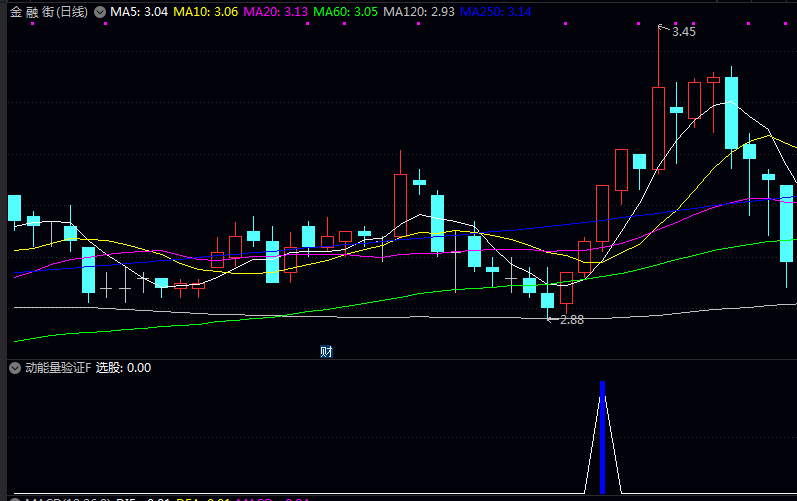
Task: Expand the MACD panel dropdown at bottom
Action: click(x=14, y=498)
